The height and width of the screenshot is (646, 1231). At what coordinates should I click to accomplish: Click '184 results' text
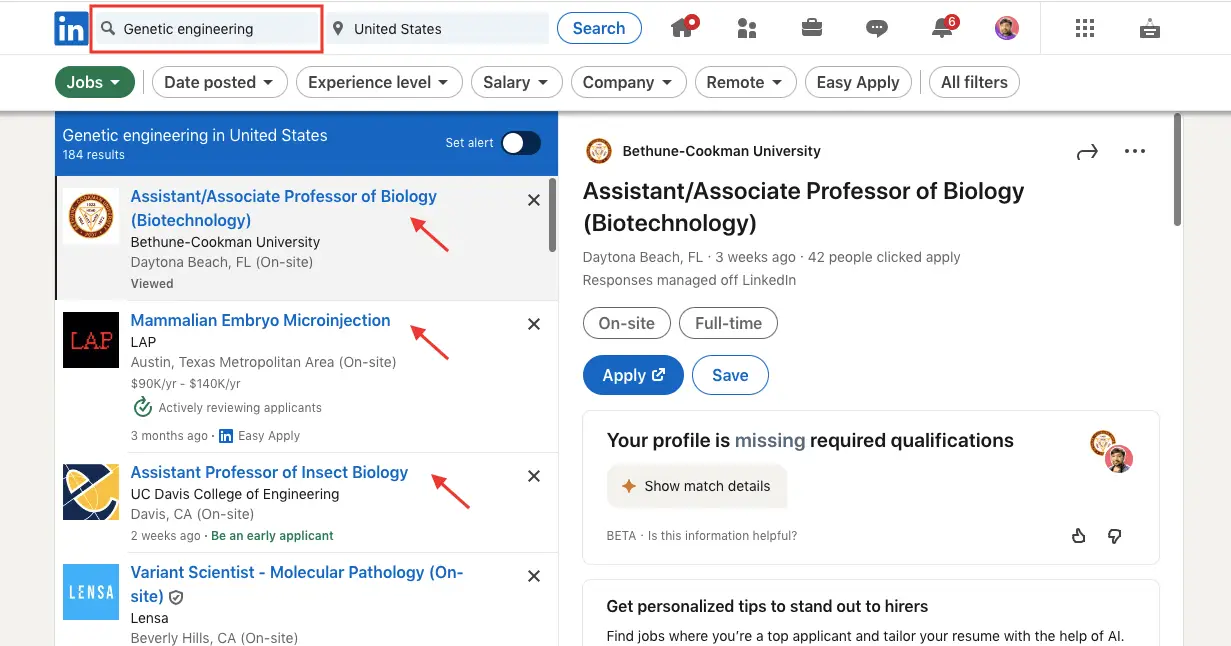point(93,155)
